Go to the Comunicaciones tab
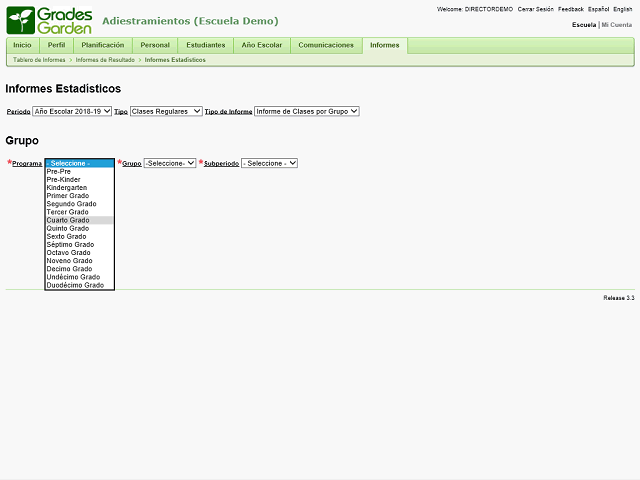 326,45
